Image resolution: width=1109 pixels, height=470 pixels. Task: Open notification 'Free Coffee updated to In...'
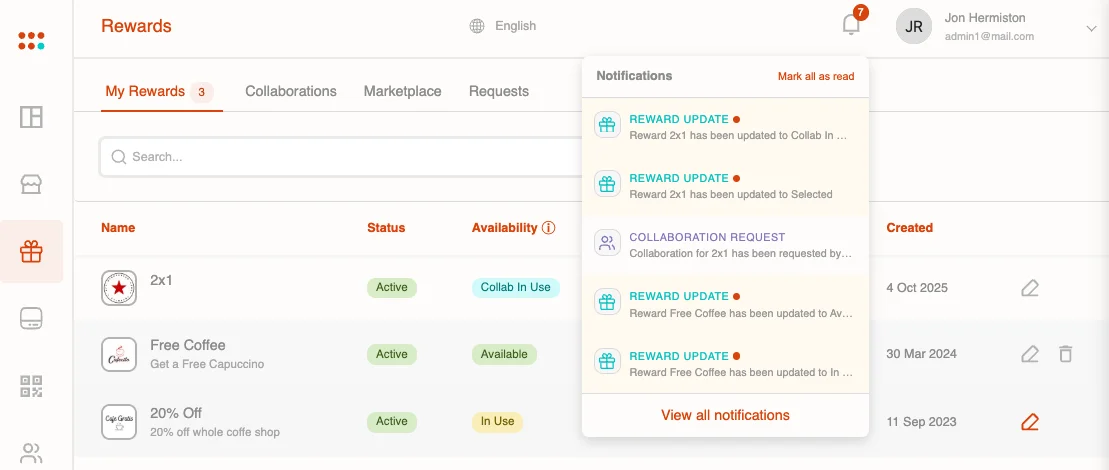[725, 363]
